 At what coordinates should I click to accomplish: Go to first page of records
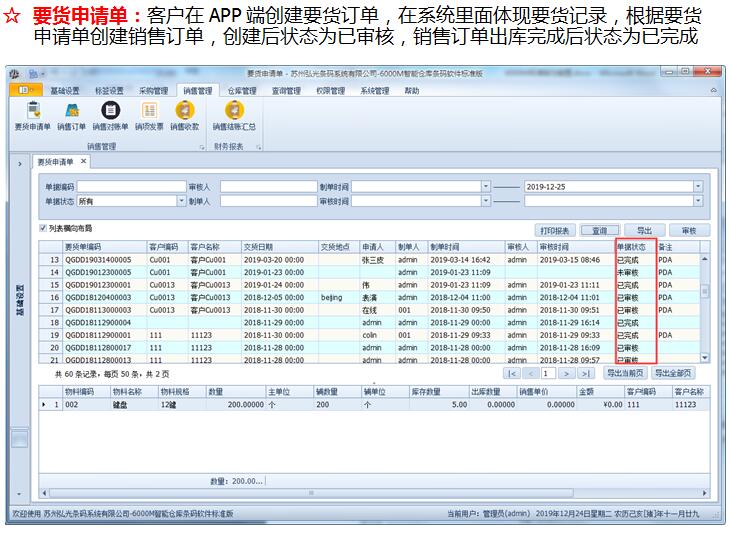(512, 373)
